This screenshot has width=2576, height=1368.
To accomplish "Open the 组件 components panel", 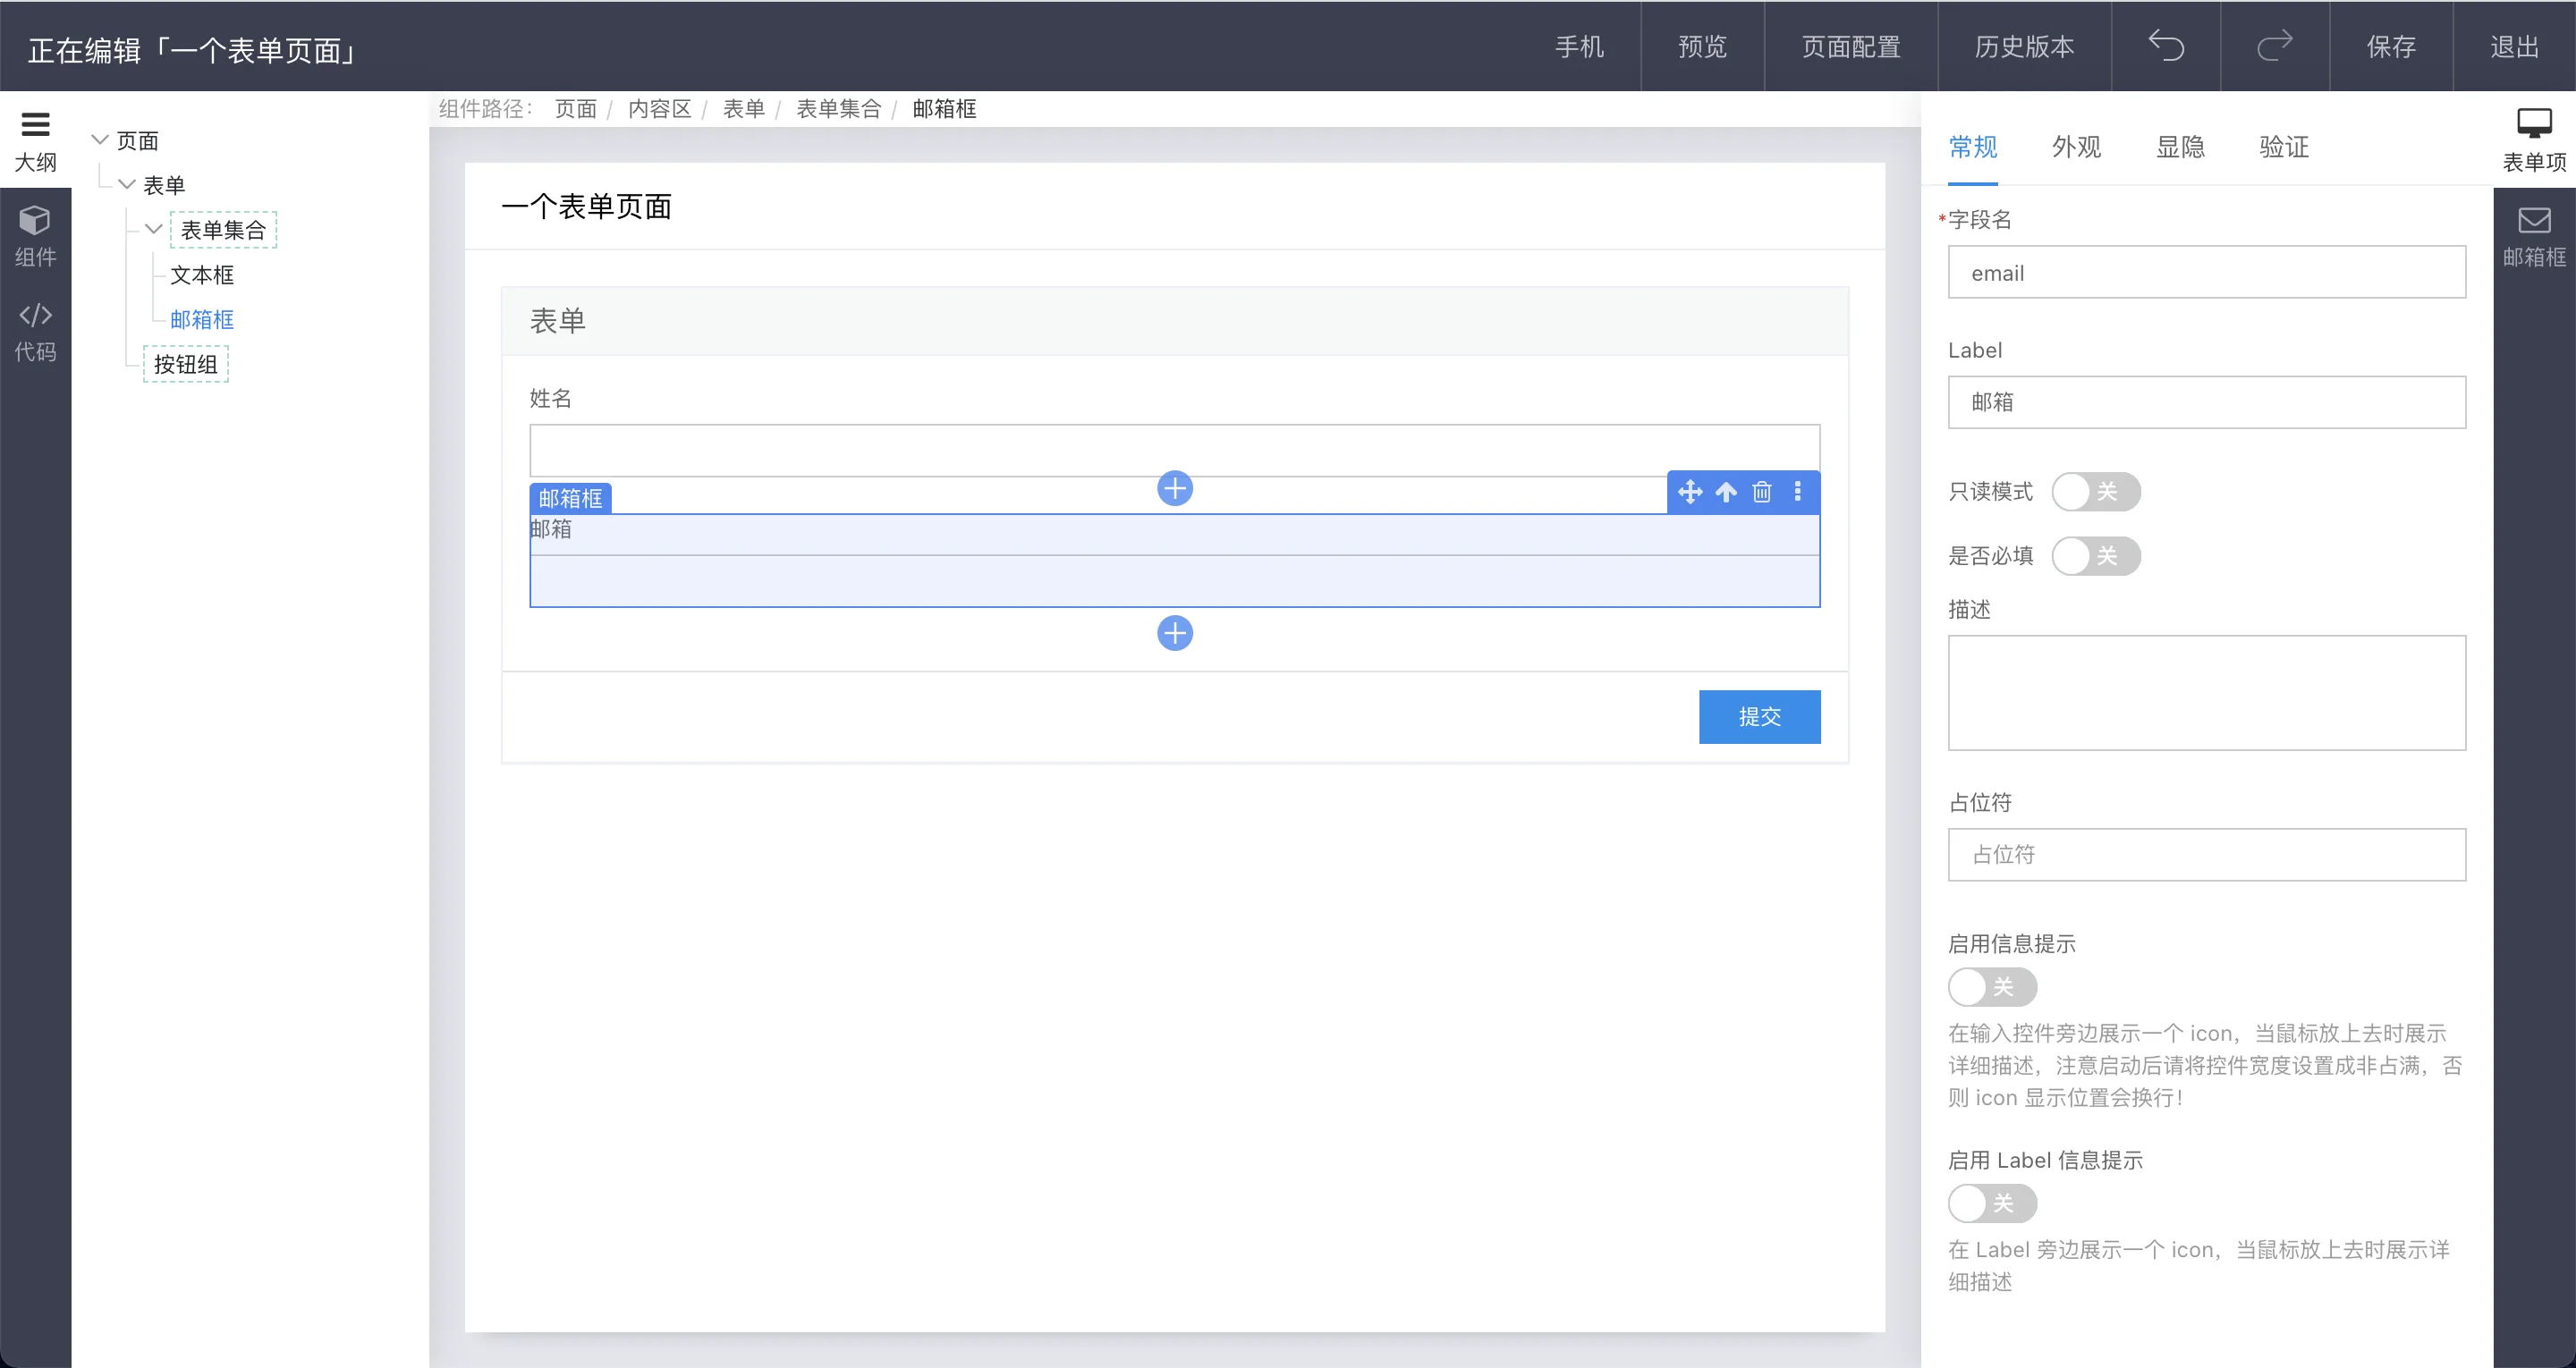I will (x=35, y=236).
